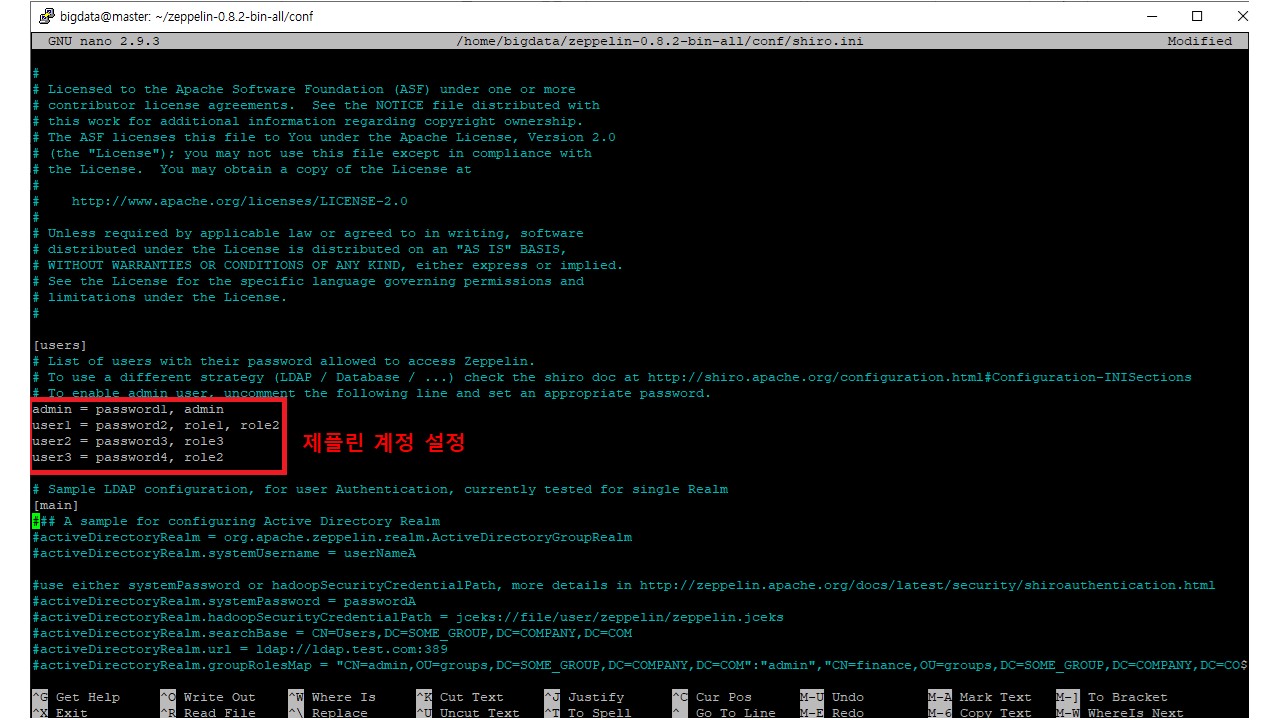Click the 'user3 = password4, role2' line

pos(128,457)
